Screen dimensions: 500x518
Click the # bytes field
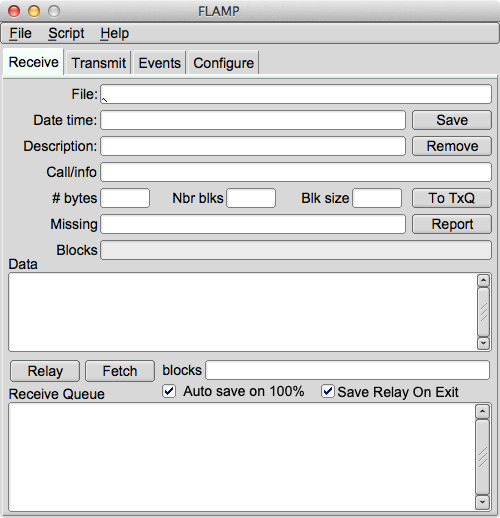[x=125, y=198]
